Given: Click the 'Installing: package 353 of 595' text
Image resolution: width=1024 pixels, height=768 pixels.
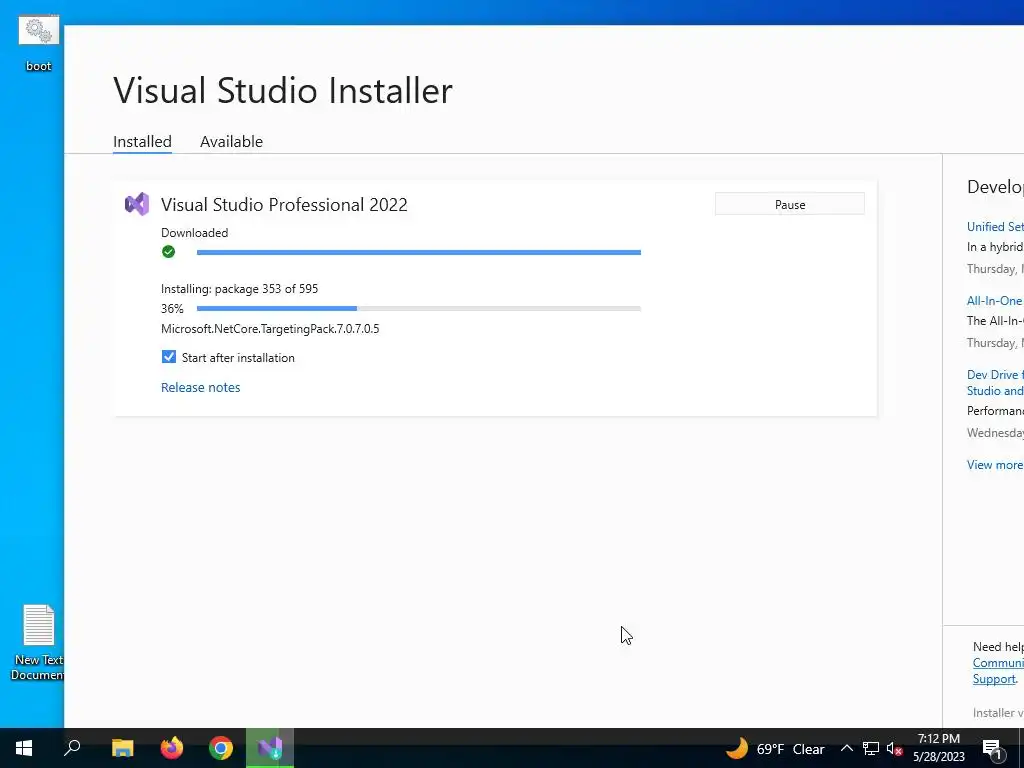Looking at the screenshot, I should coord(240,289).
